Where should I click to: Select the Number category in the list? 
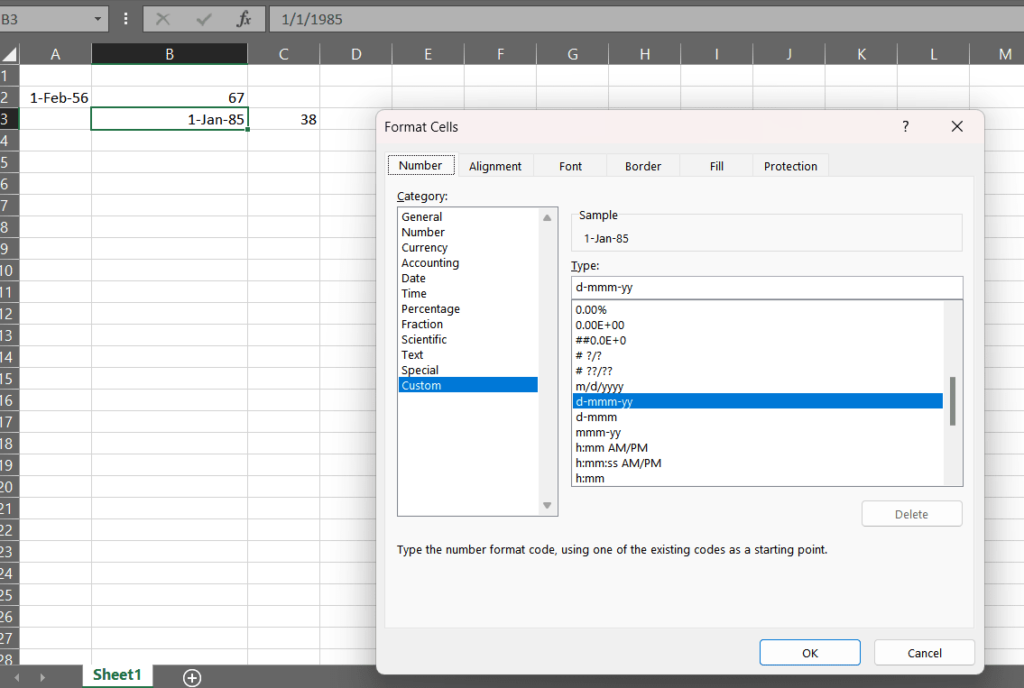click(468, 232)
